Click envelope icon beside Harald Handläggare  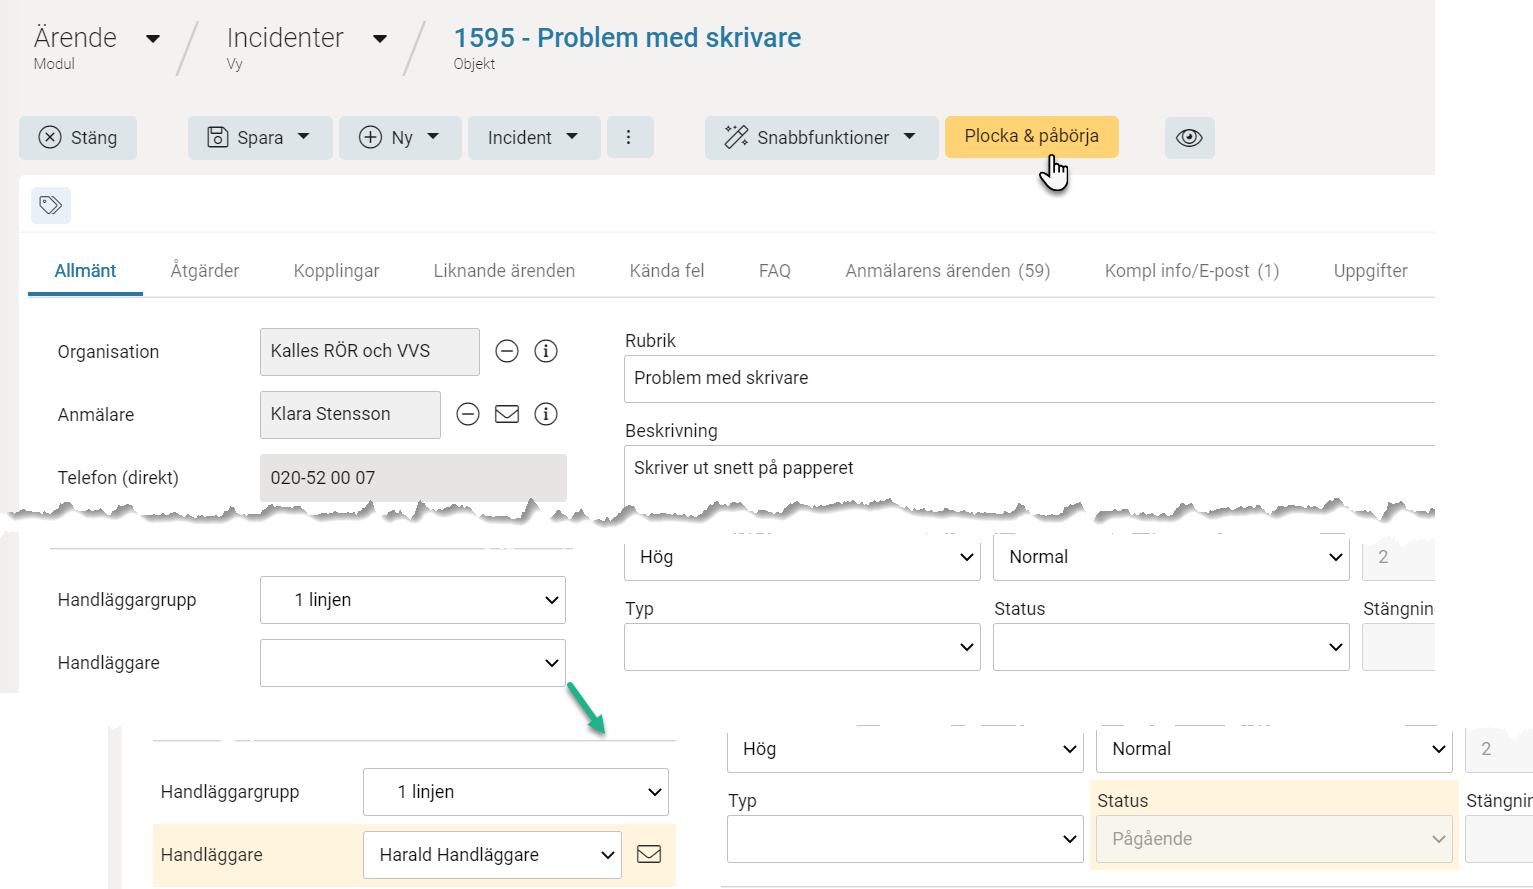[x=649, y=854]
